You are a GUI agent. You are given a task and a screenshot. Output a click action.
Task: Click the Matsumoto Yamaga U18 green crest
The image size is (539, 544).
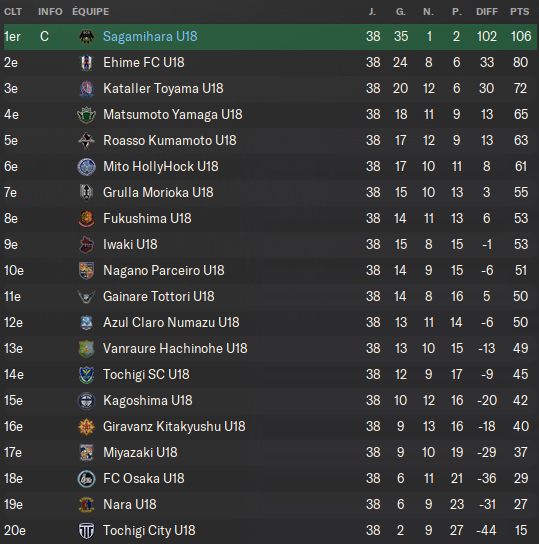coord(86,114)
